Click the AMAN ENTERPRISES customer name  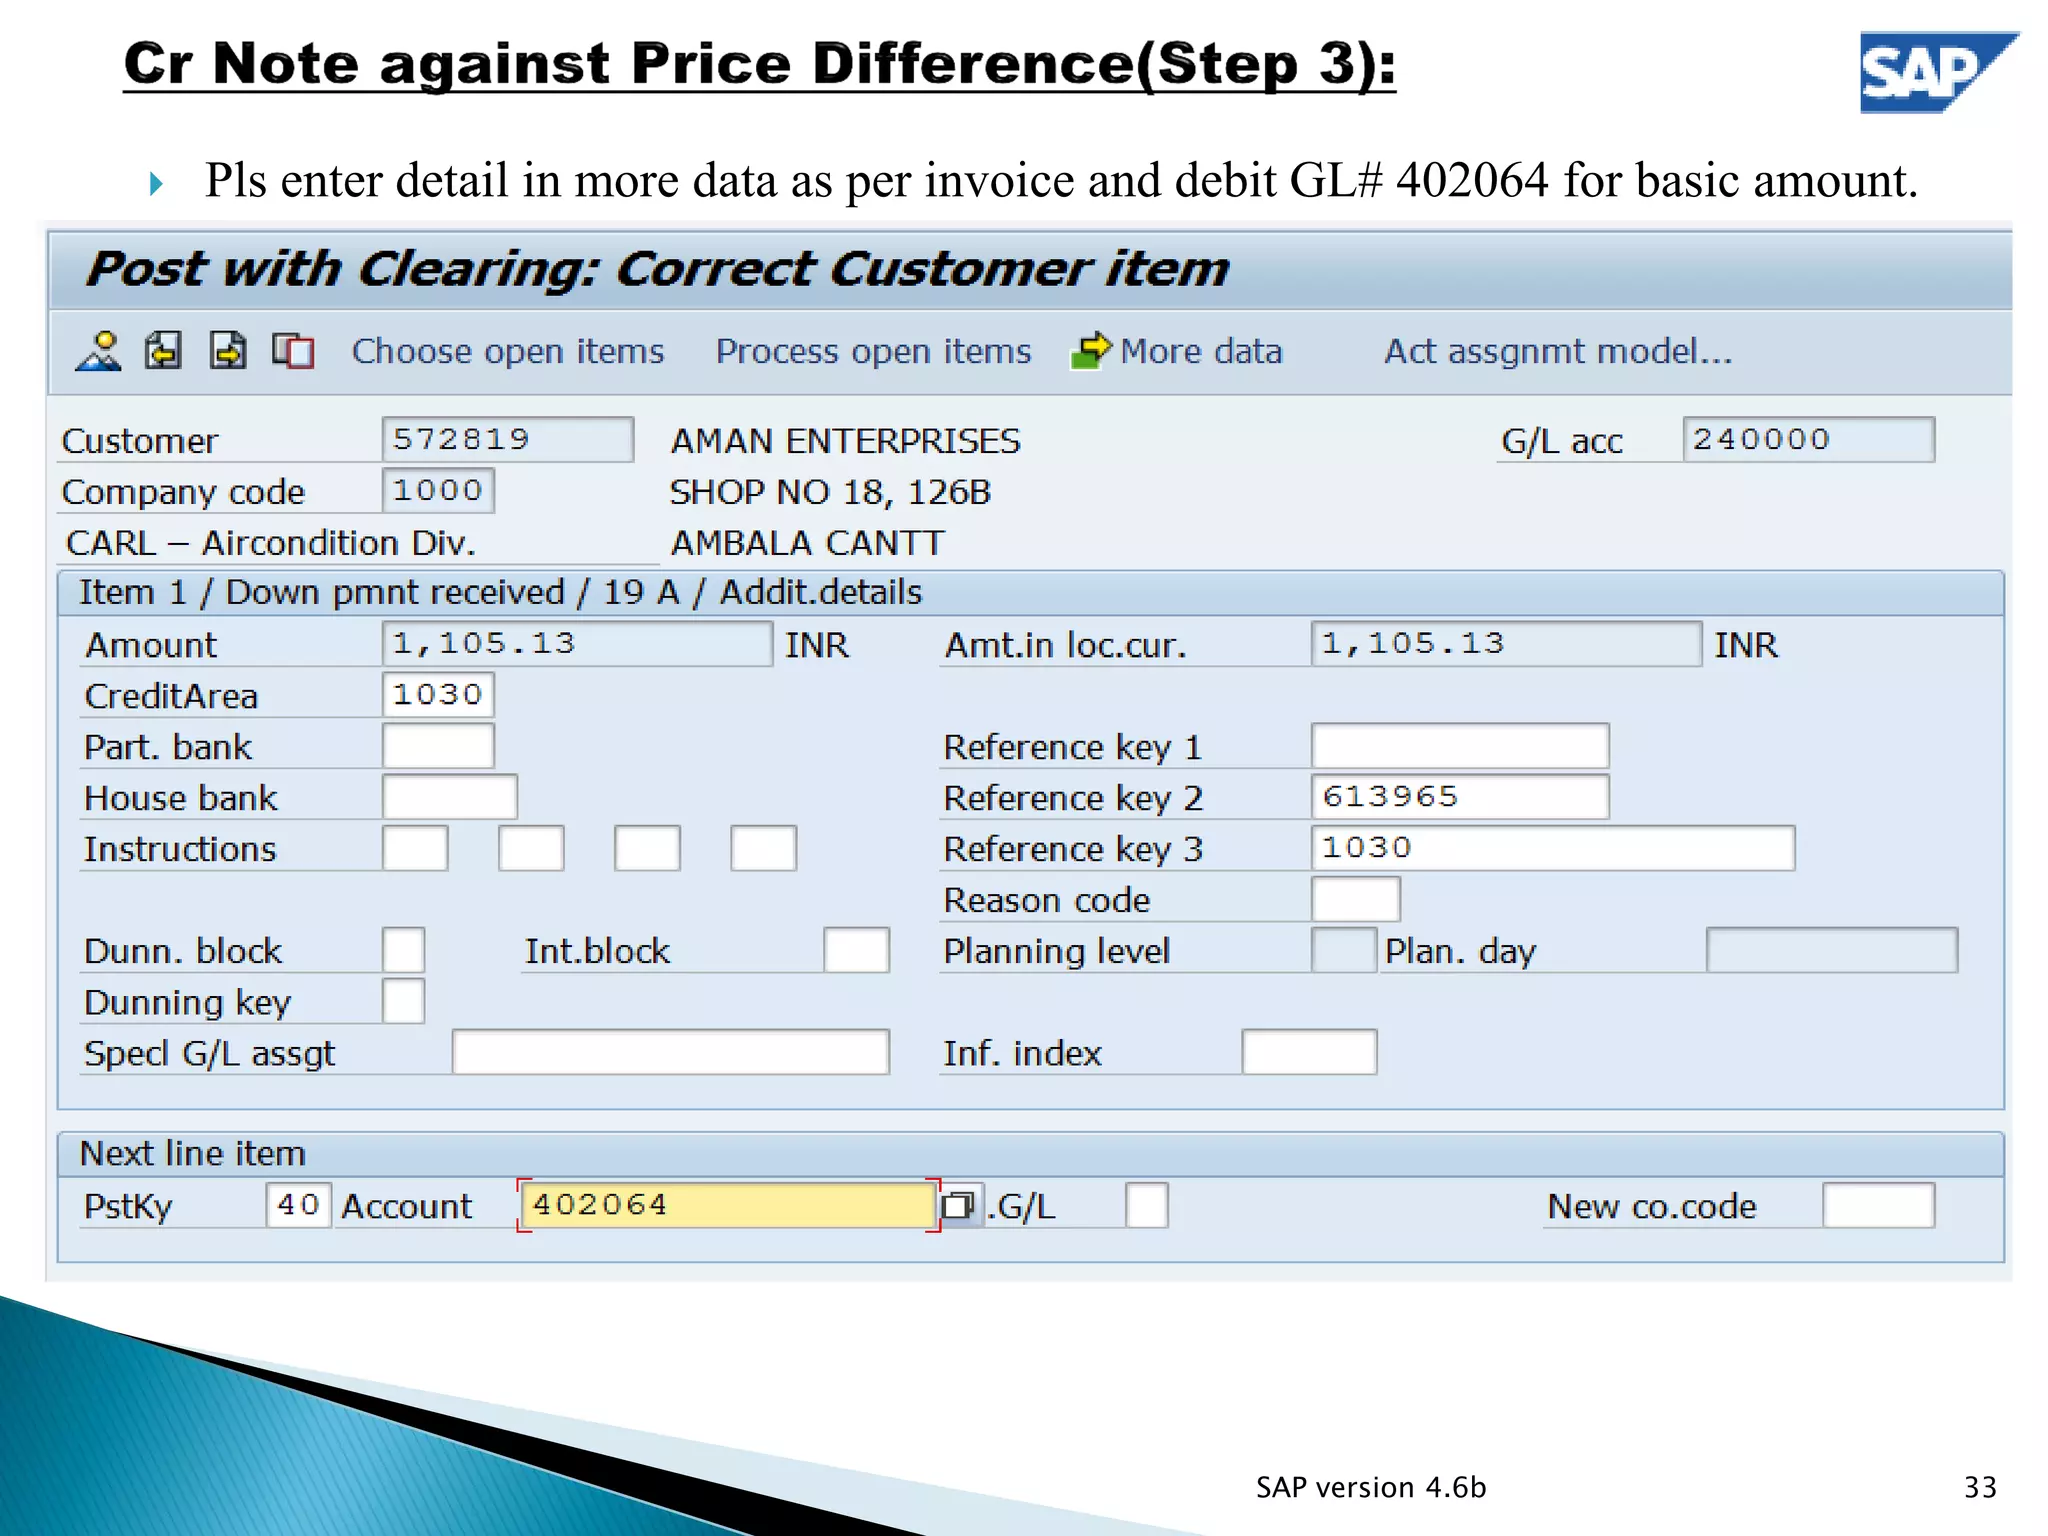coord(845,441)
